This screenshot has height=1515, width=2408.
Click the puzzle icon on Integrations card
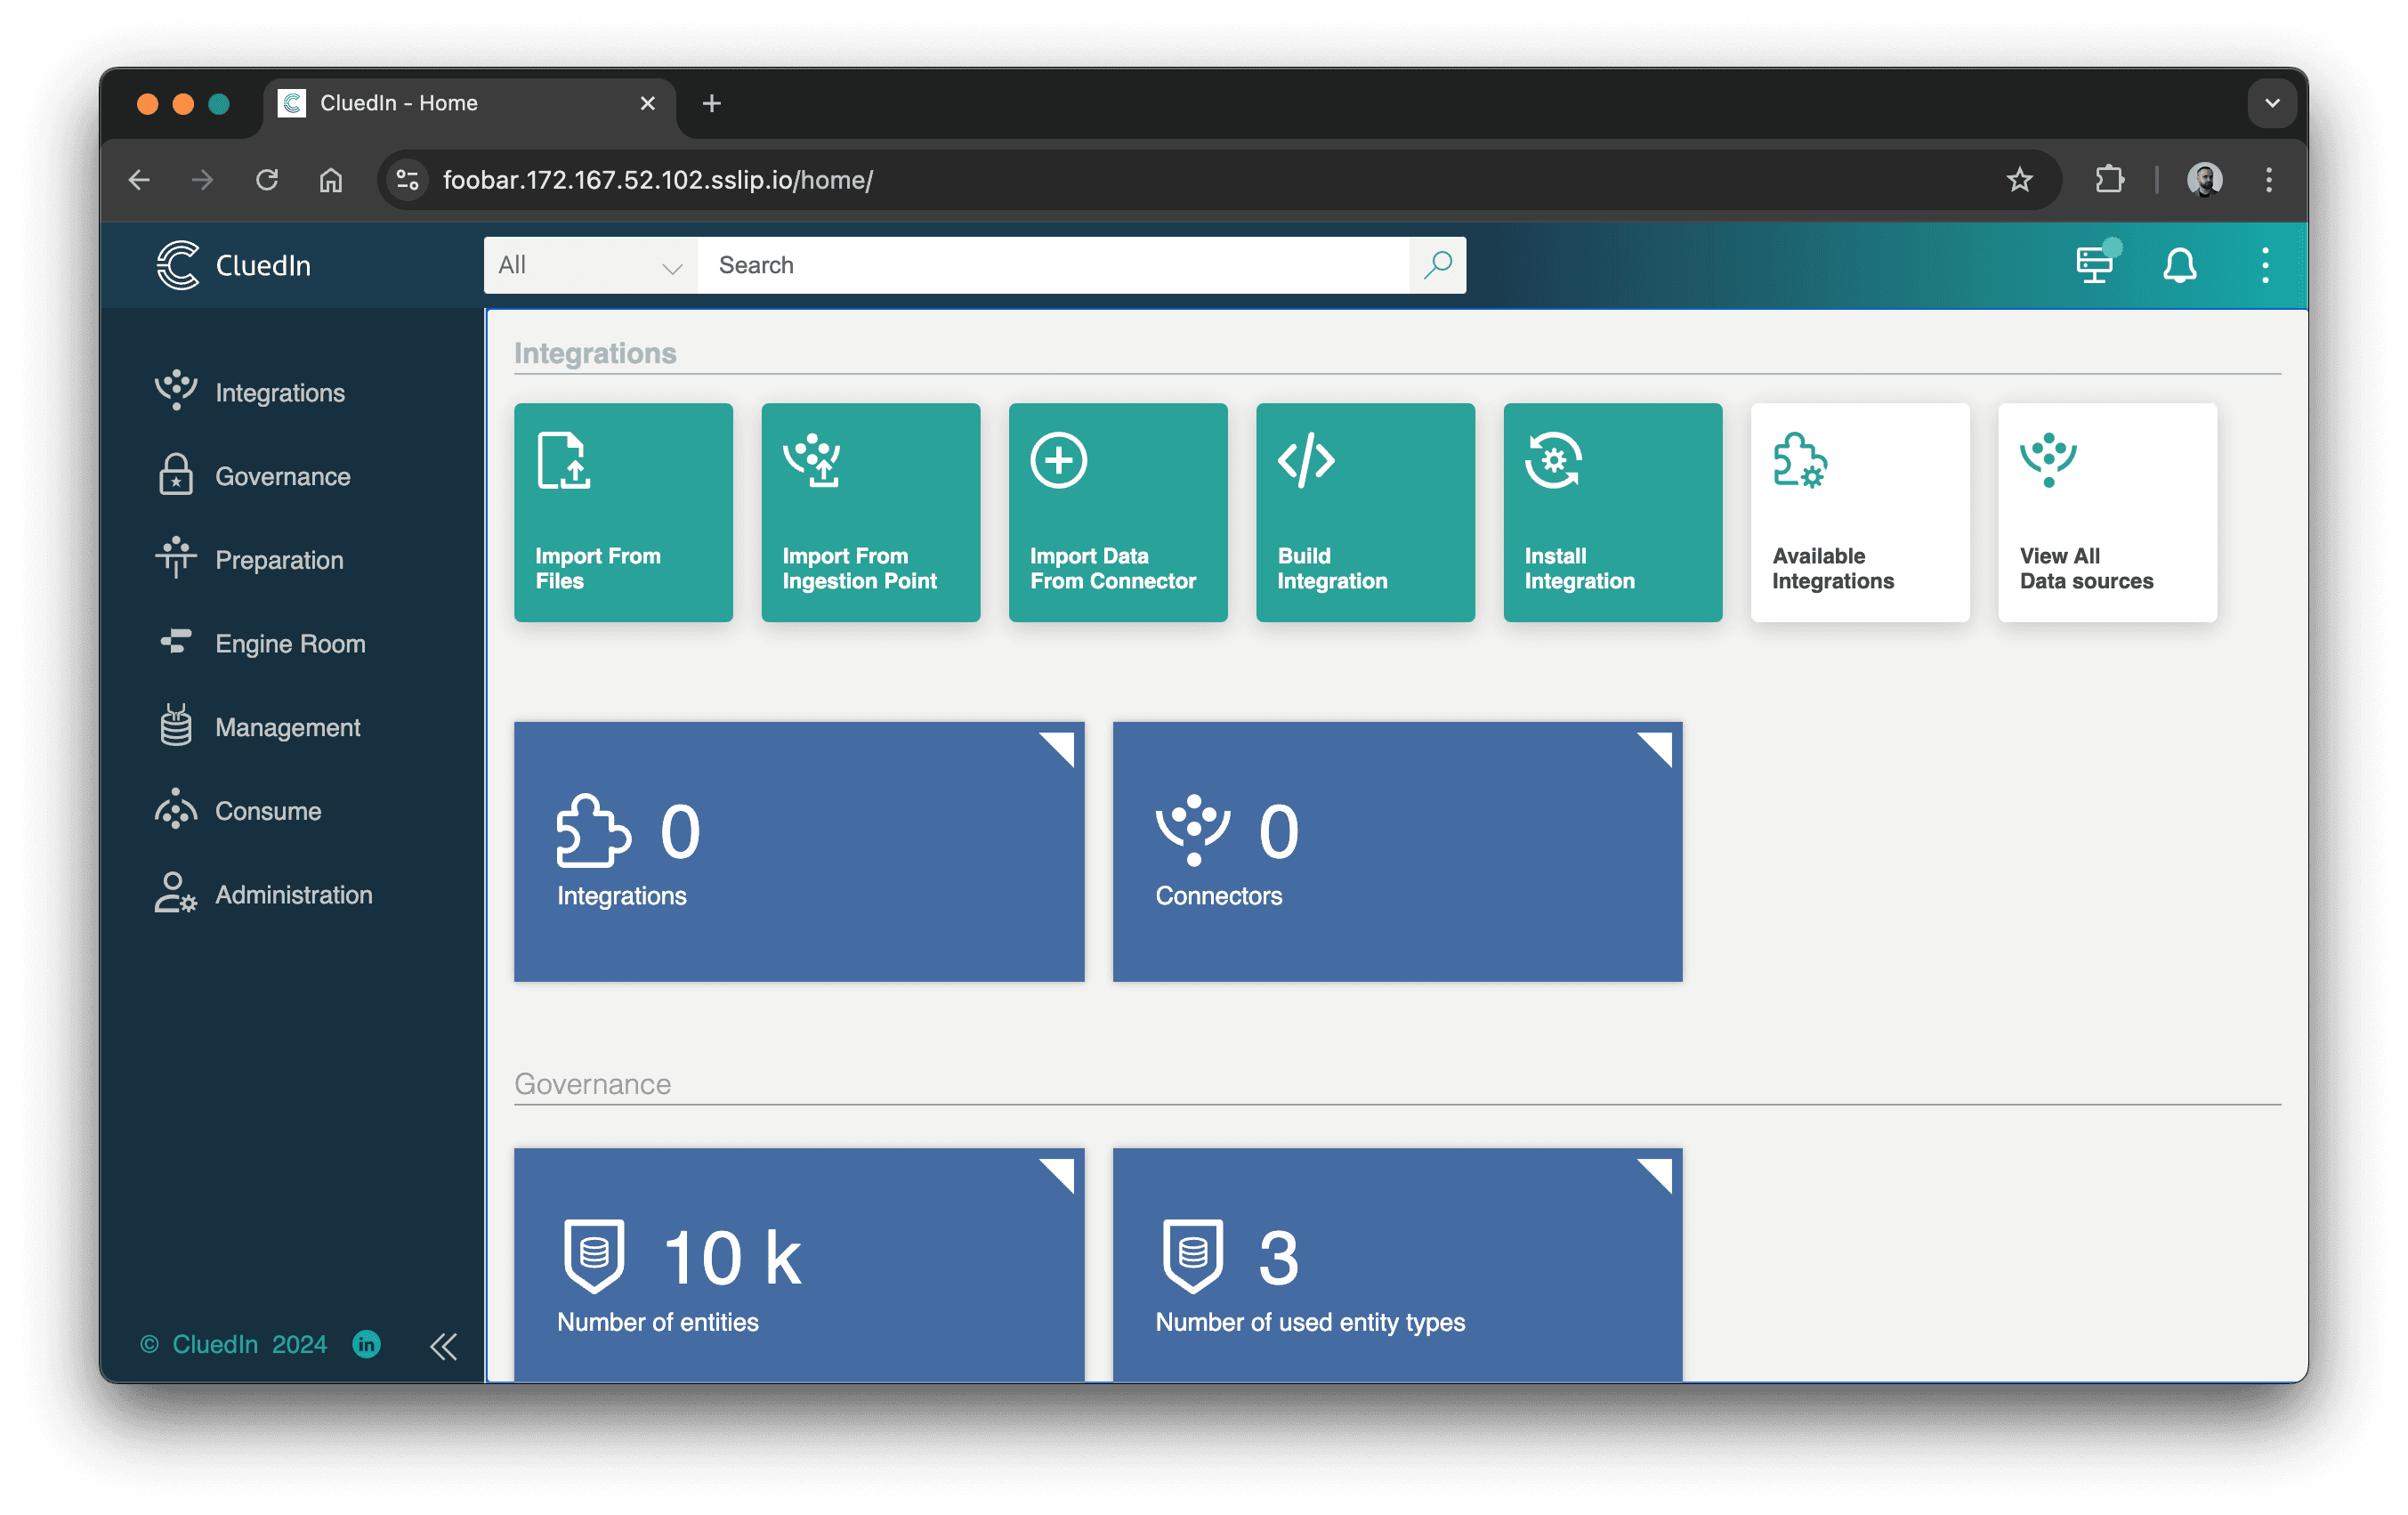pyautogui.click(x=593, y=830)
